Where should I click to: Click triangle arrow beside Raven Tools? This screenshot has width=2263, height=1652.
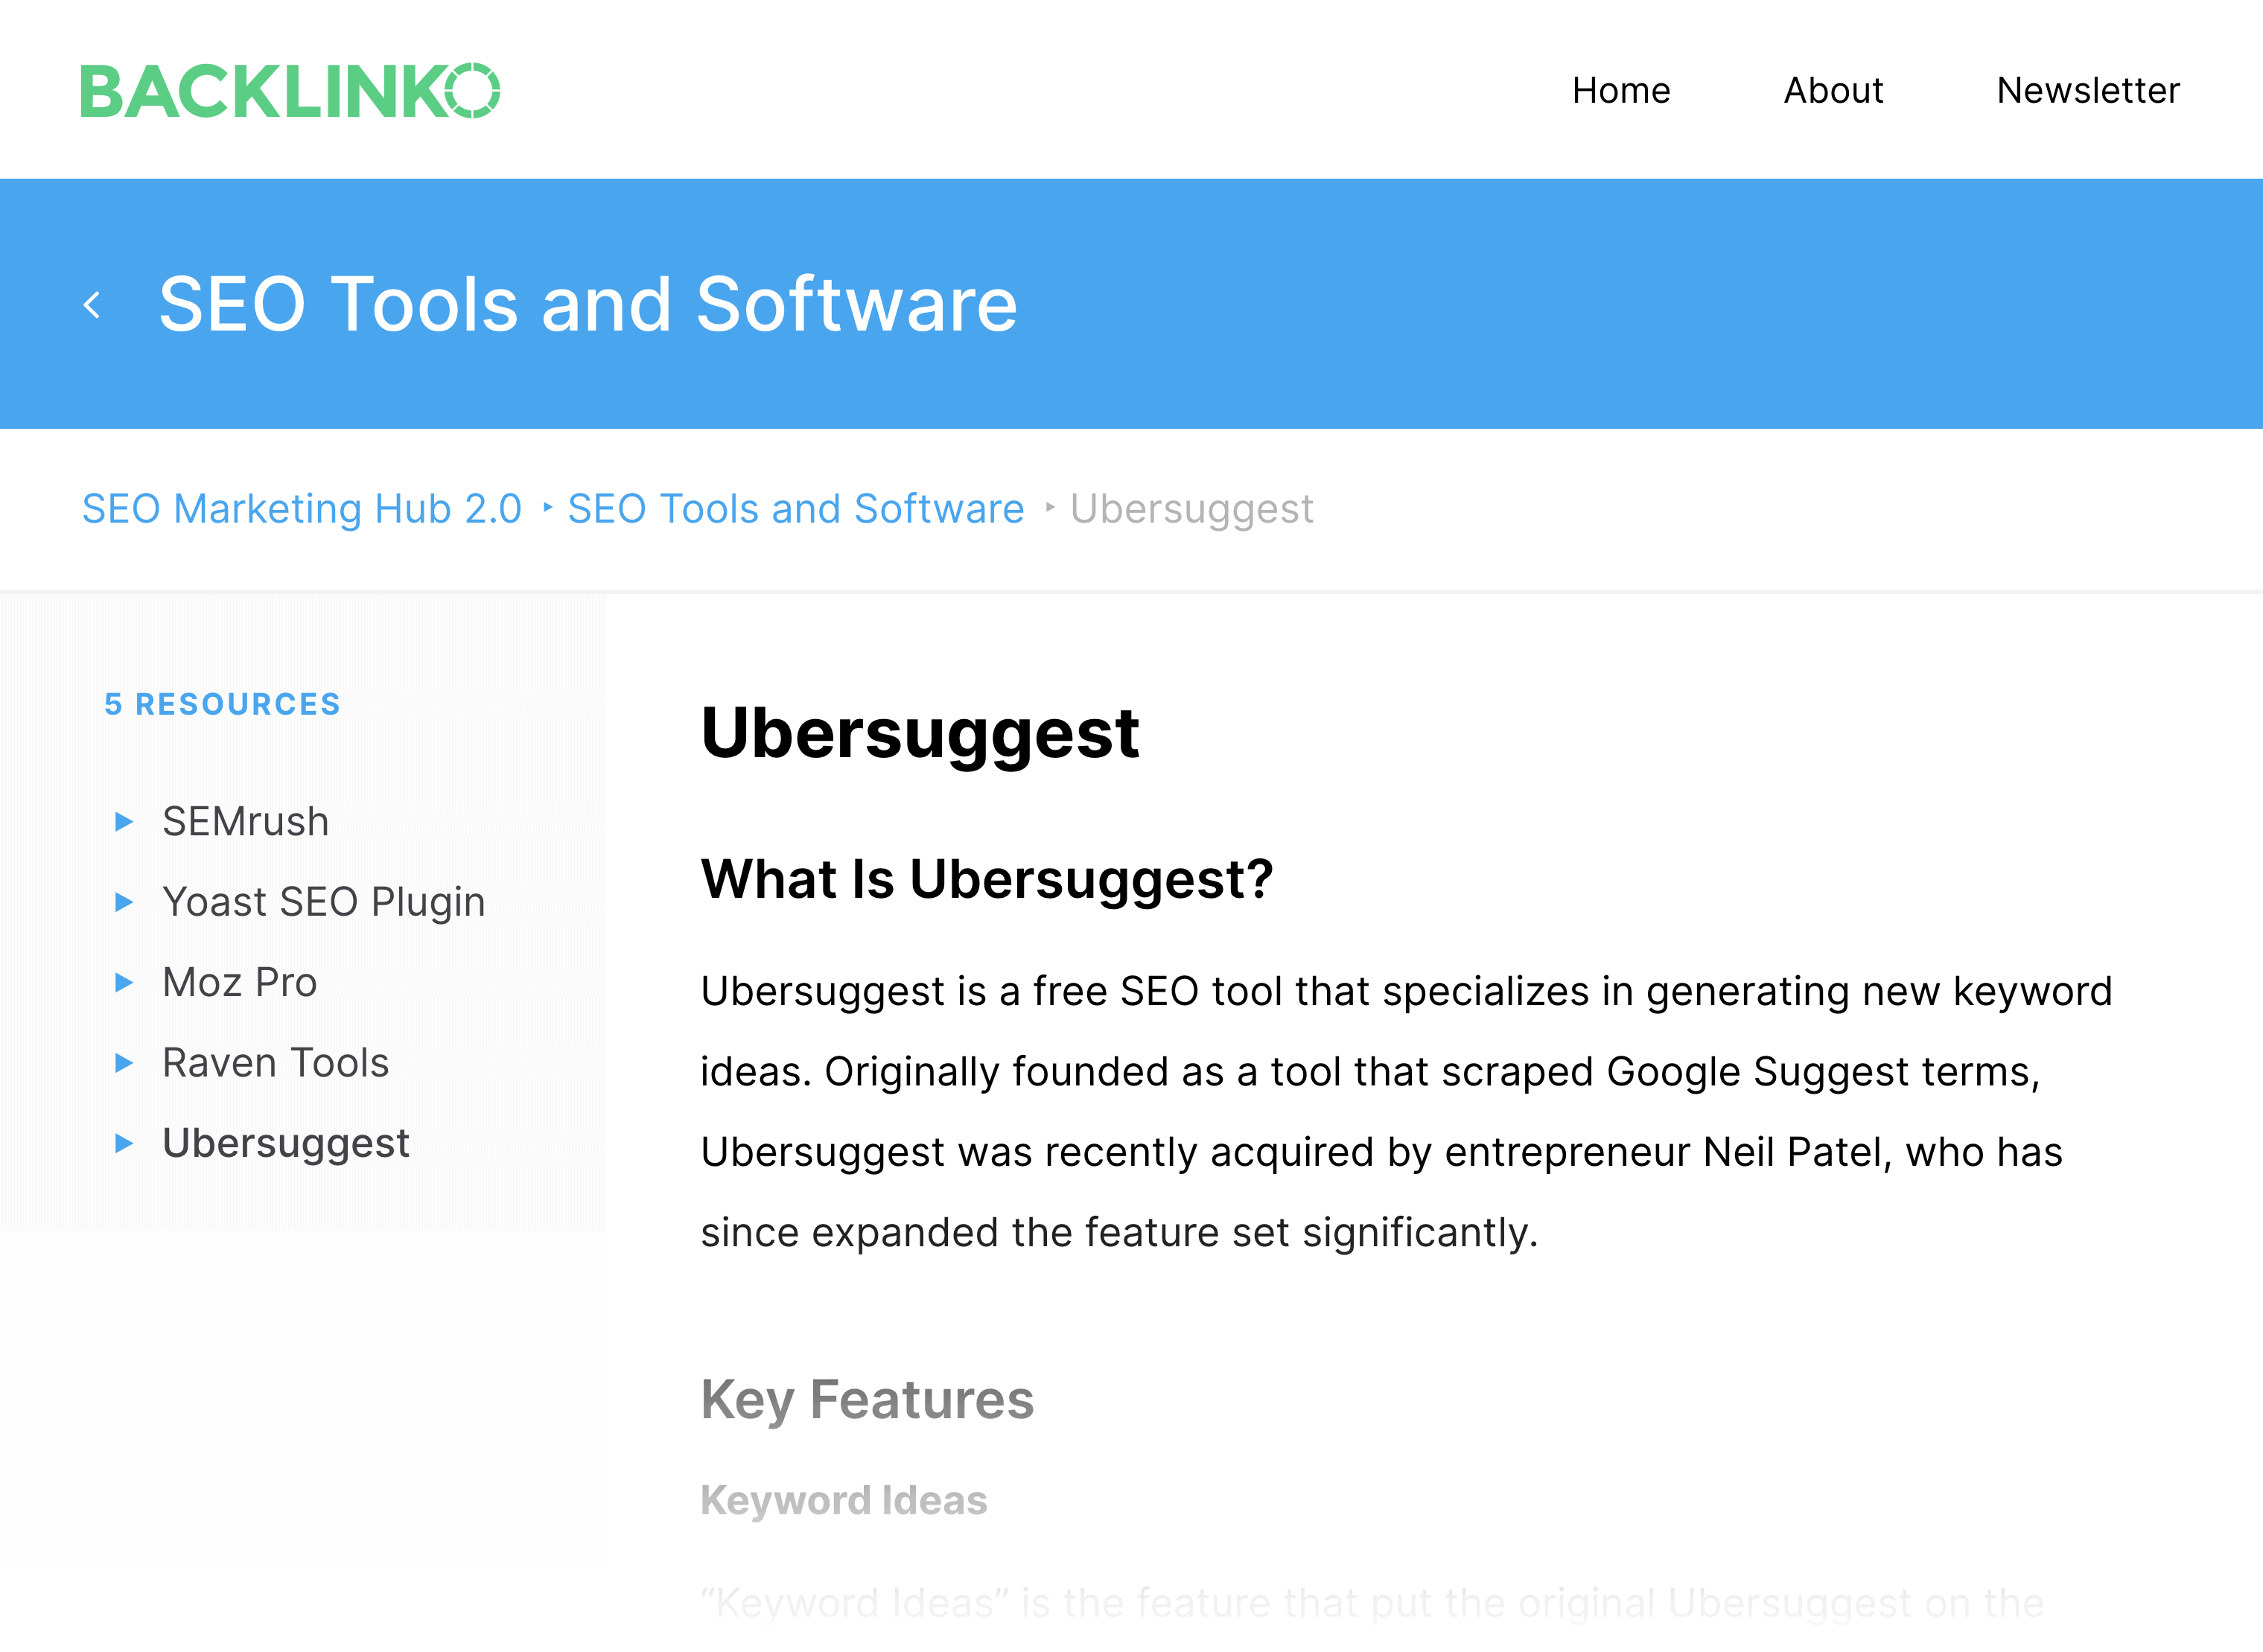click(124, 1063)
